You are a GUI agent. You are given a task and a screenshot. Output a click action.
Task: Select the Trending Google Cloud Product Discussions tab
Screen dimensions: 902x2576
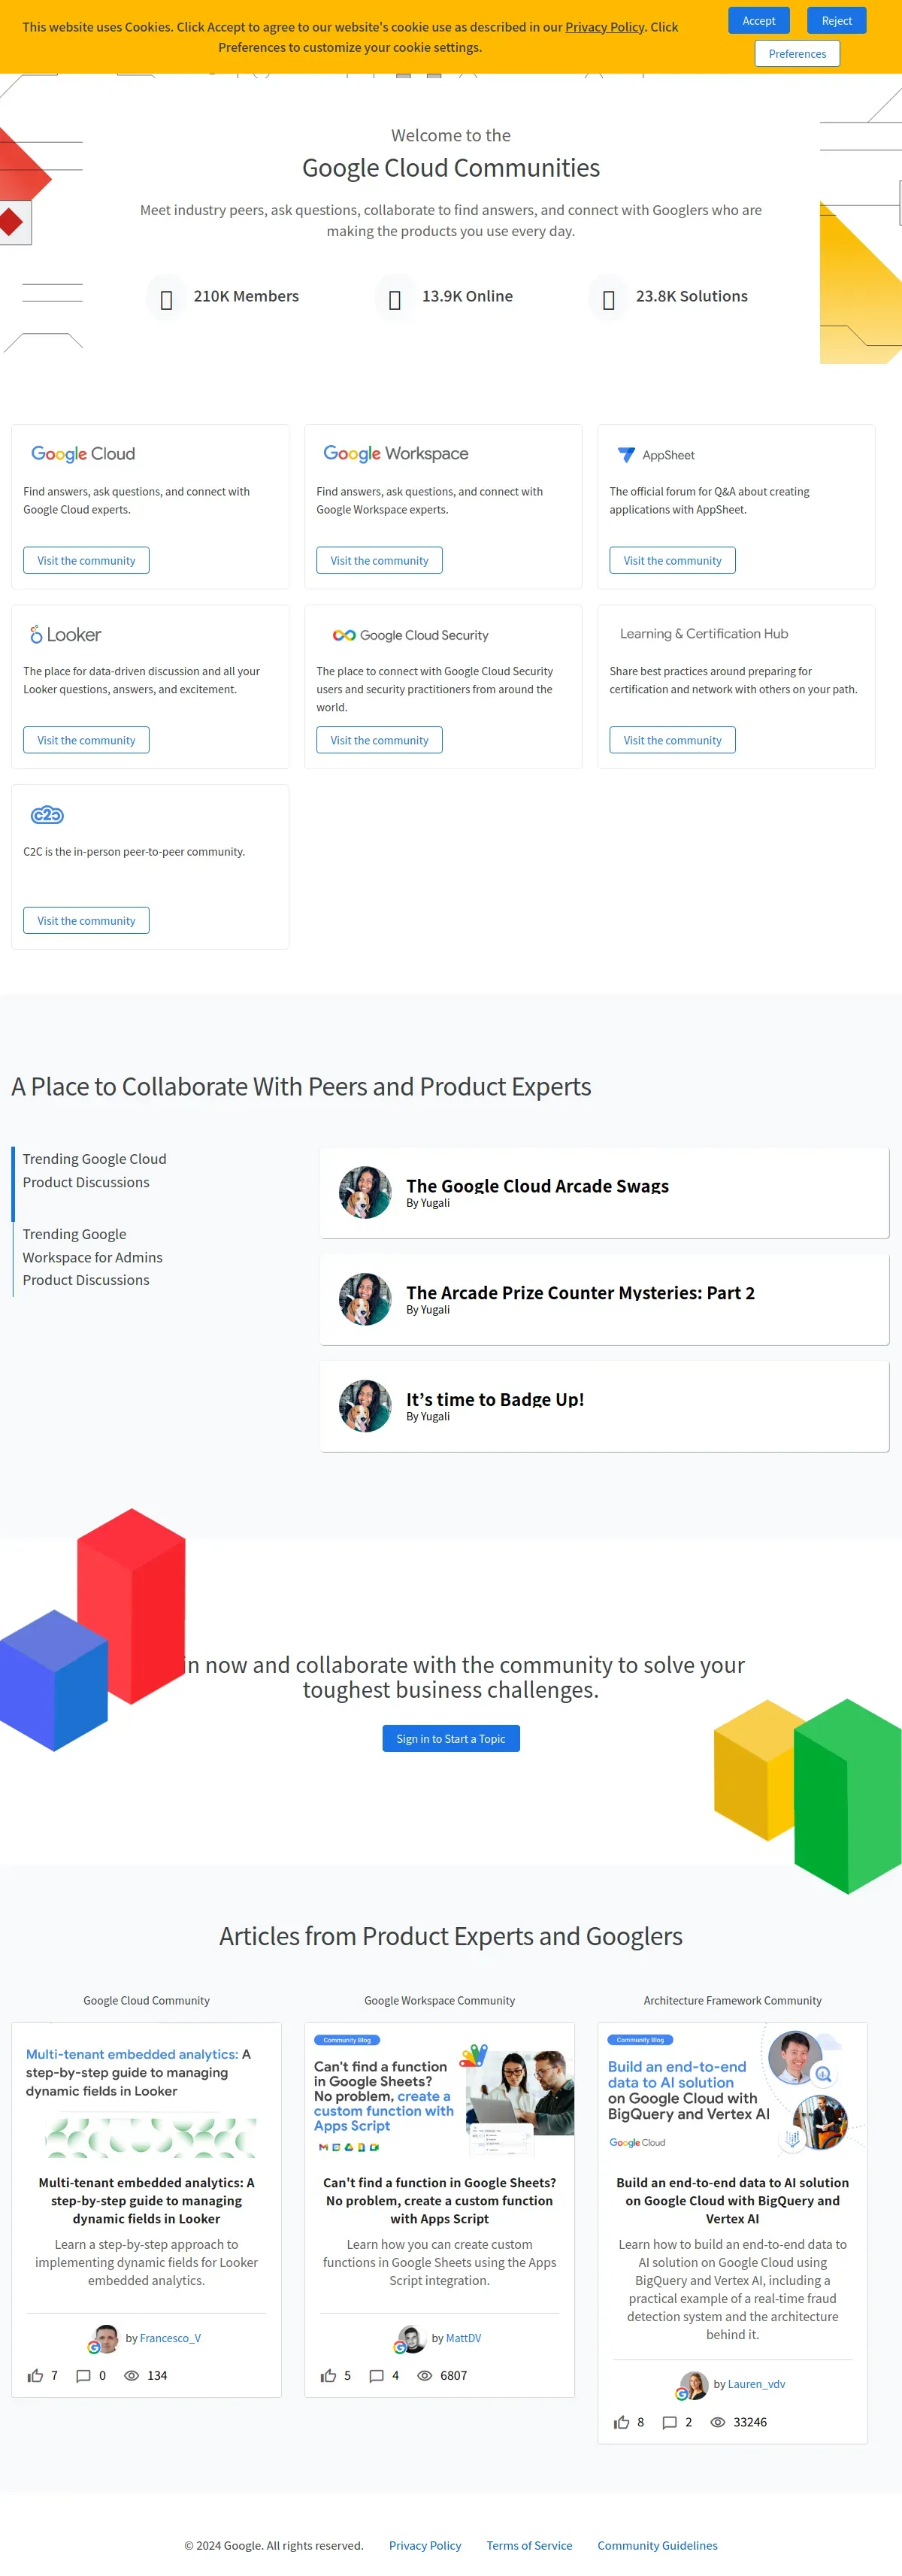[95, 1170]
